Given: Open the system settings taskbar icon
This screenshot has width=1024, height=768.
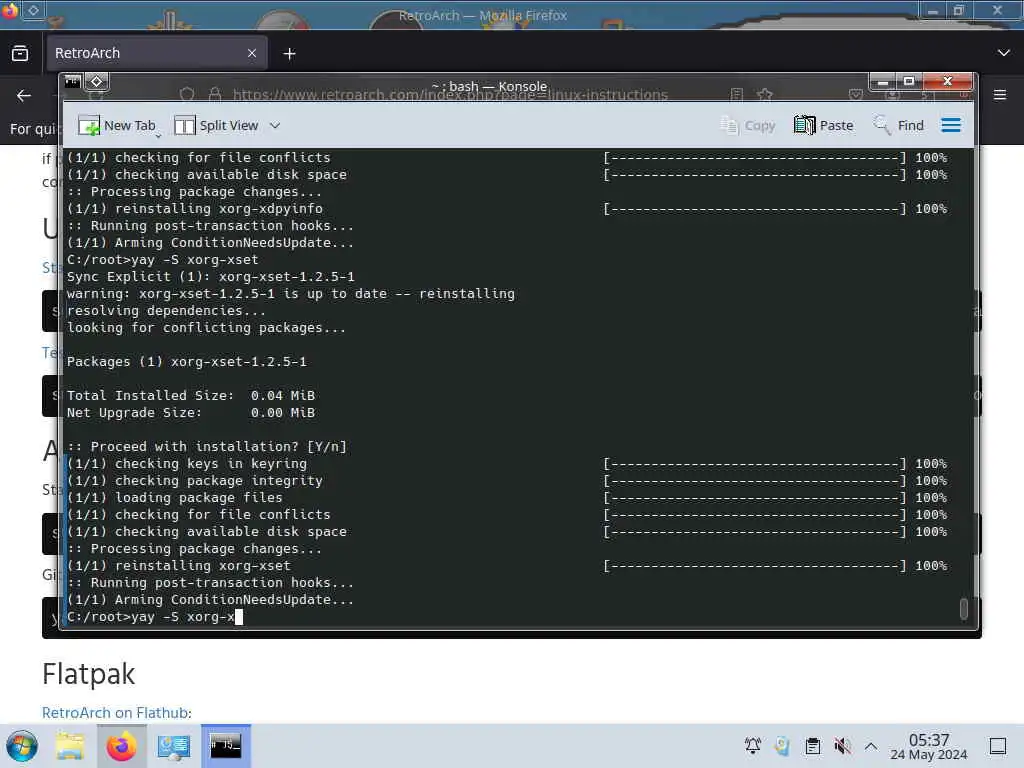Looking at the screenshot, I should [x=174, y=746].
